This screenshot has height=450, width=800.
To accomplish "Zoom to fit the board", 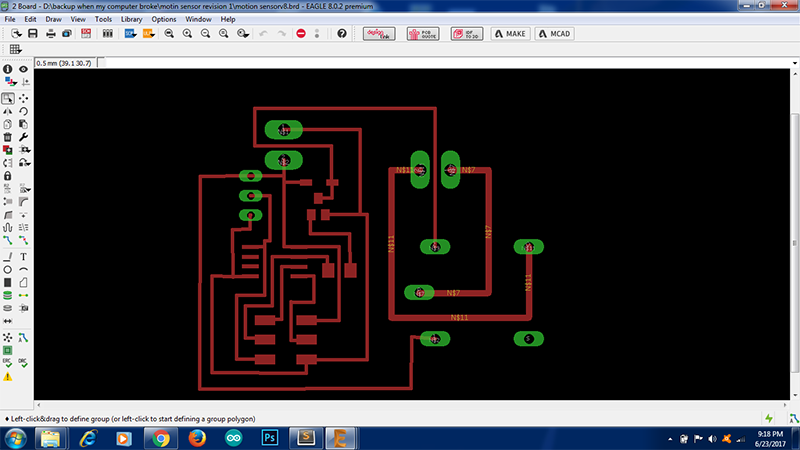I will 169,34.
